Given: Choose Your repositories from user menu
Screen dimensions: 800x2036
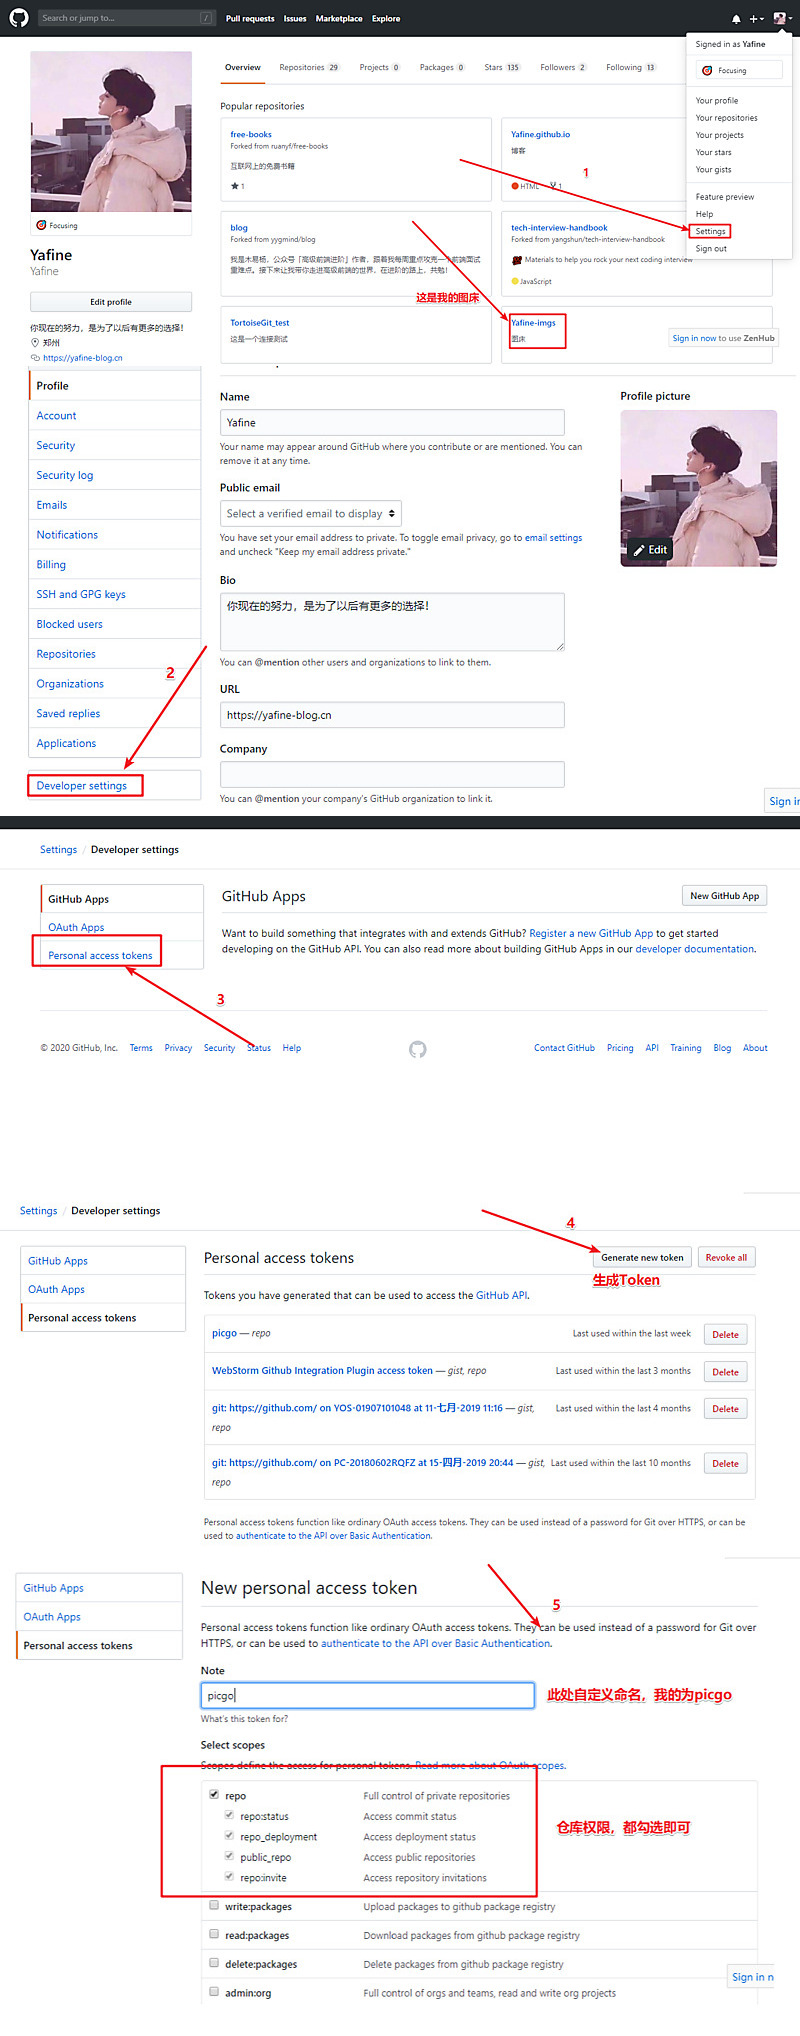Looking at the screenshot, I should [x=727, y=118].
